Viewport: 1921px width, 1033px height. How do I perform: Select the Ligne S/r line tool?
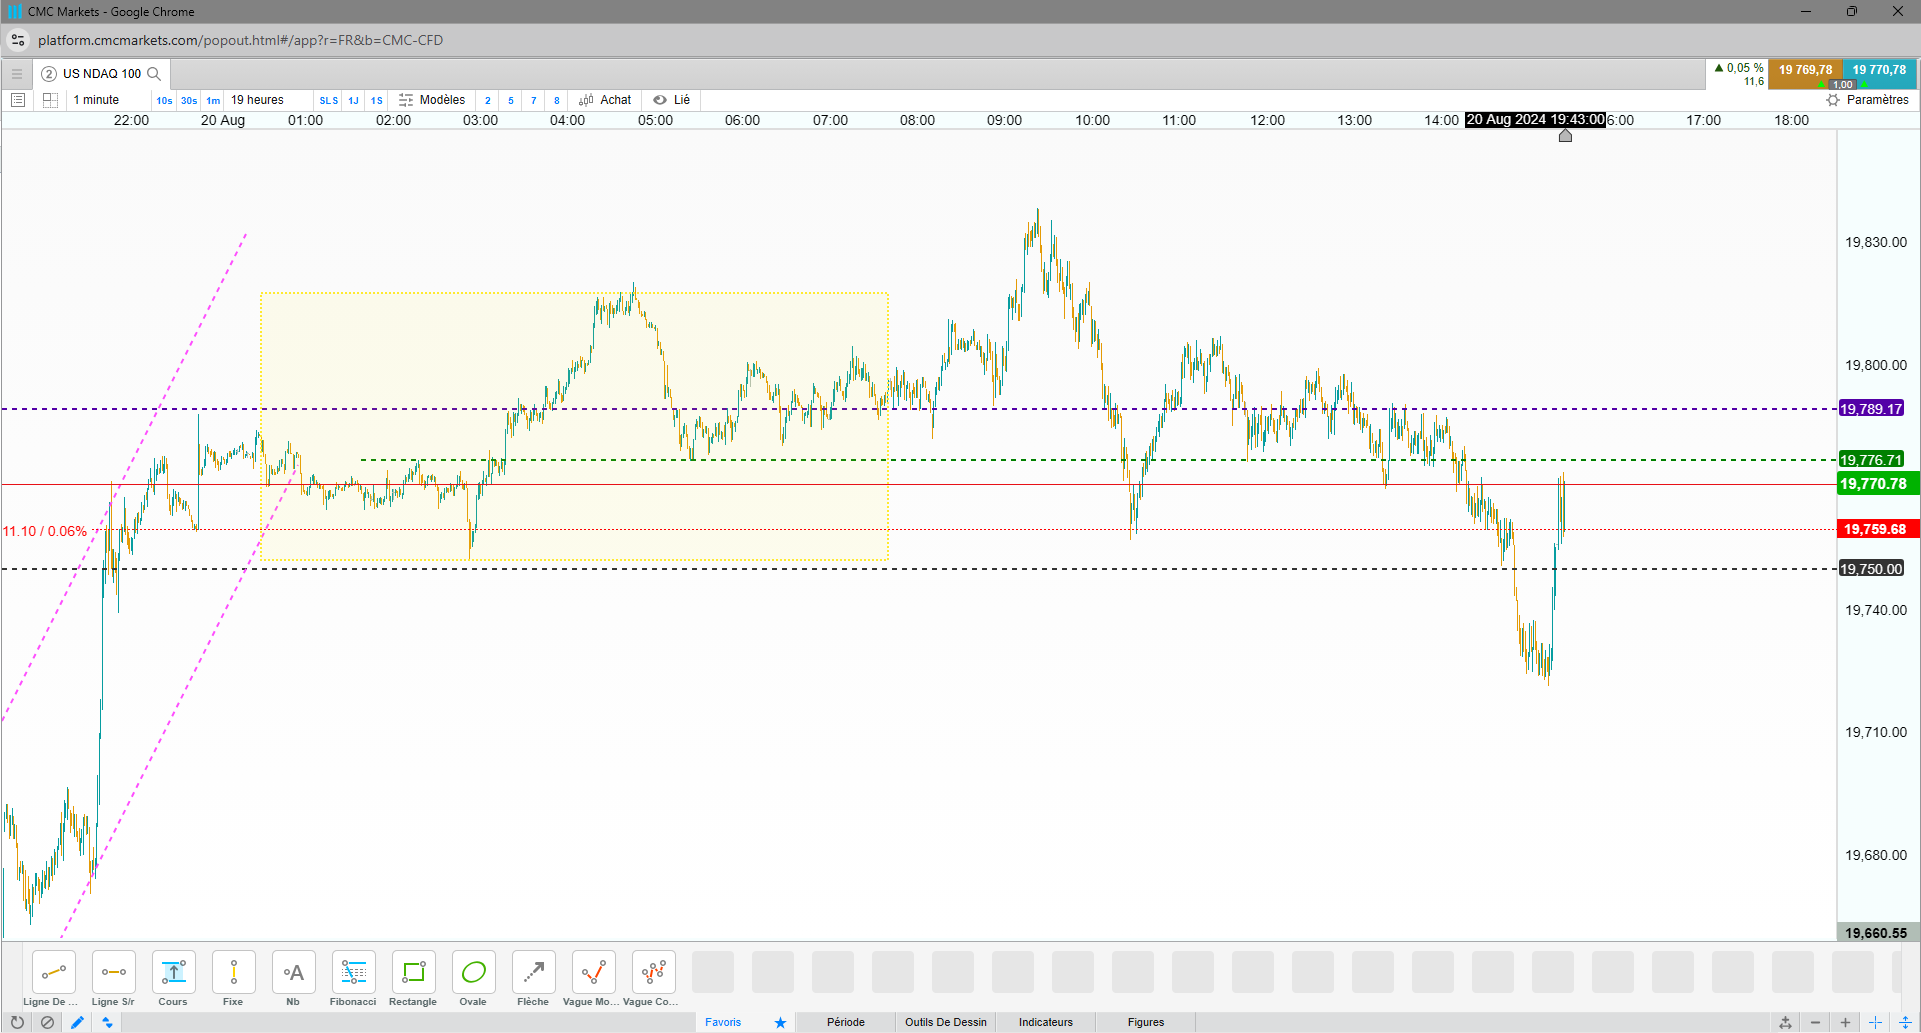tap(113, 978)
